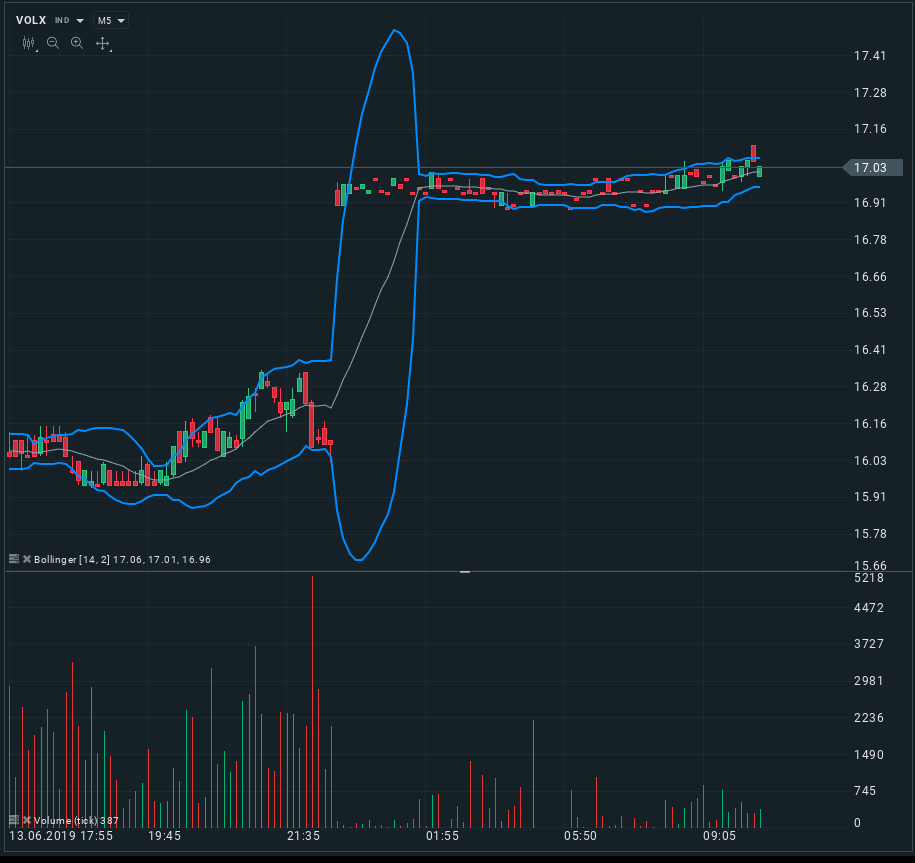Open the VOLX symbol dropdown

pos(80,21)
